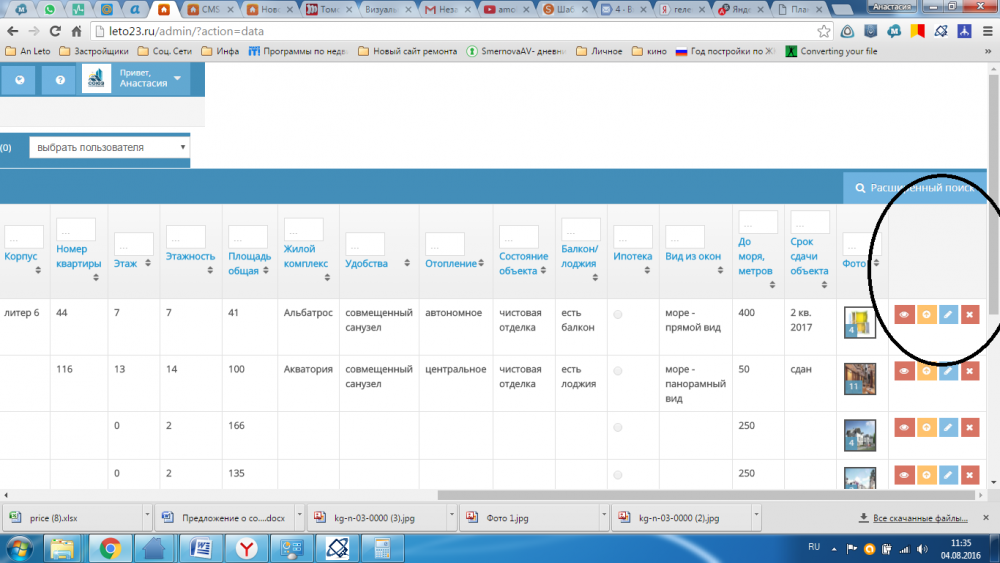1000x563 pixels.
Task: Click the help question mark icon
Action: point(60,80)
